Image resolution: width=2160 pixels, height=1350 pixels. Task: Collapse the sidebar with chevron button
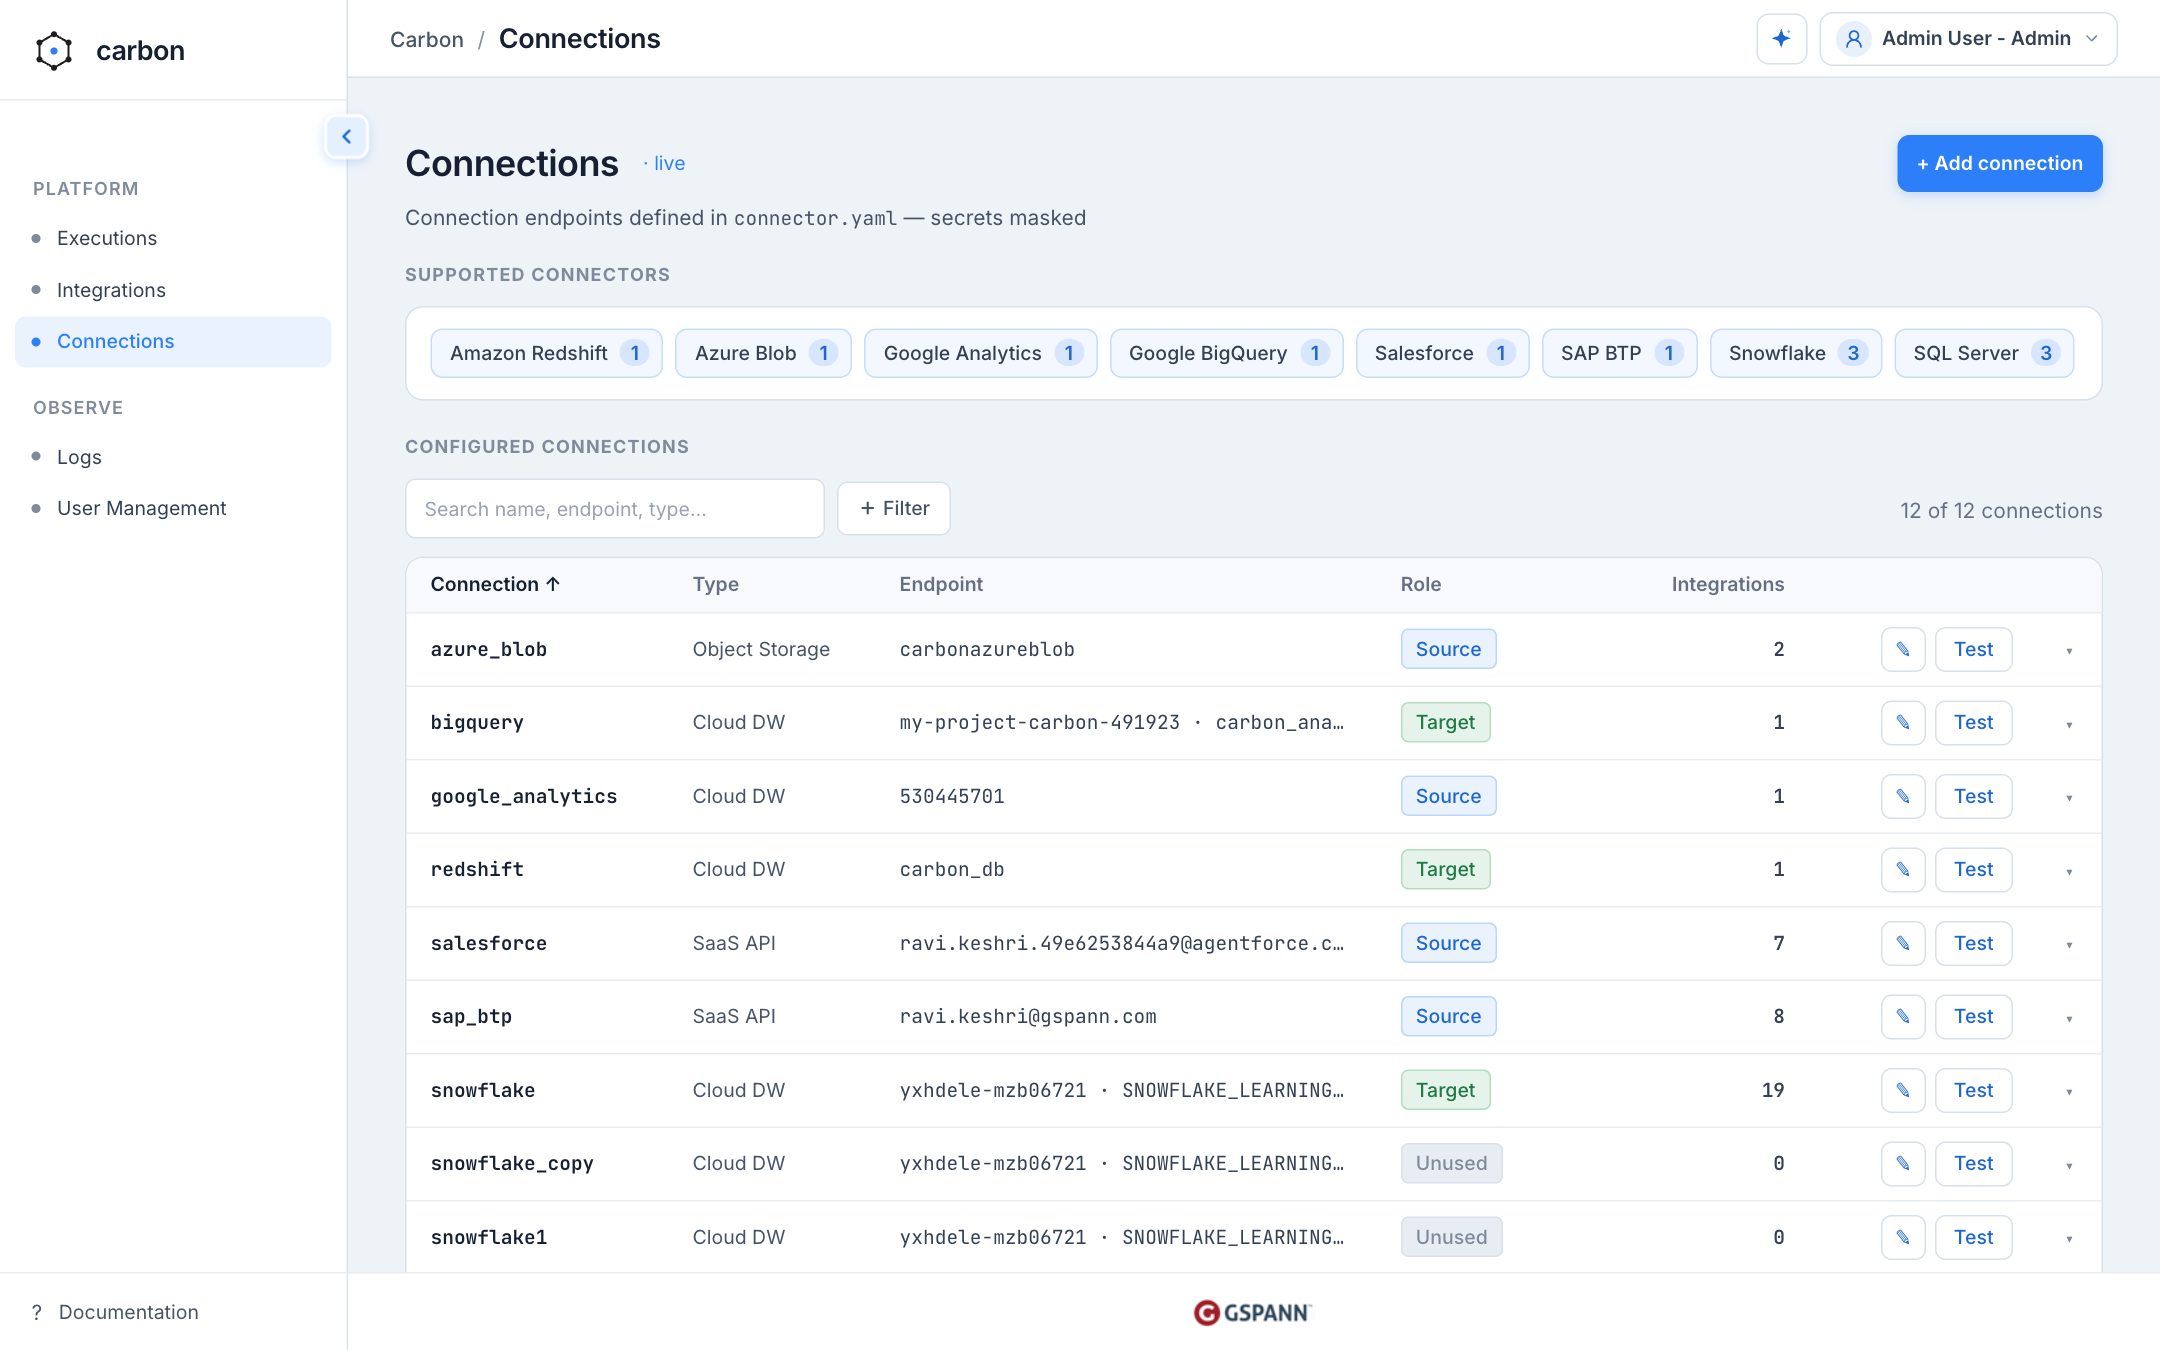347,137
